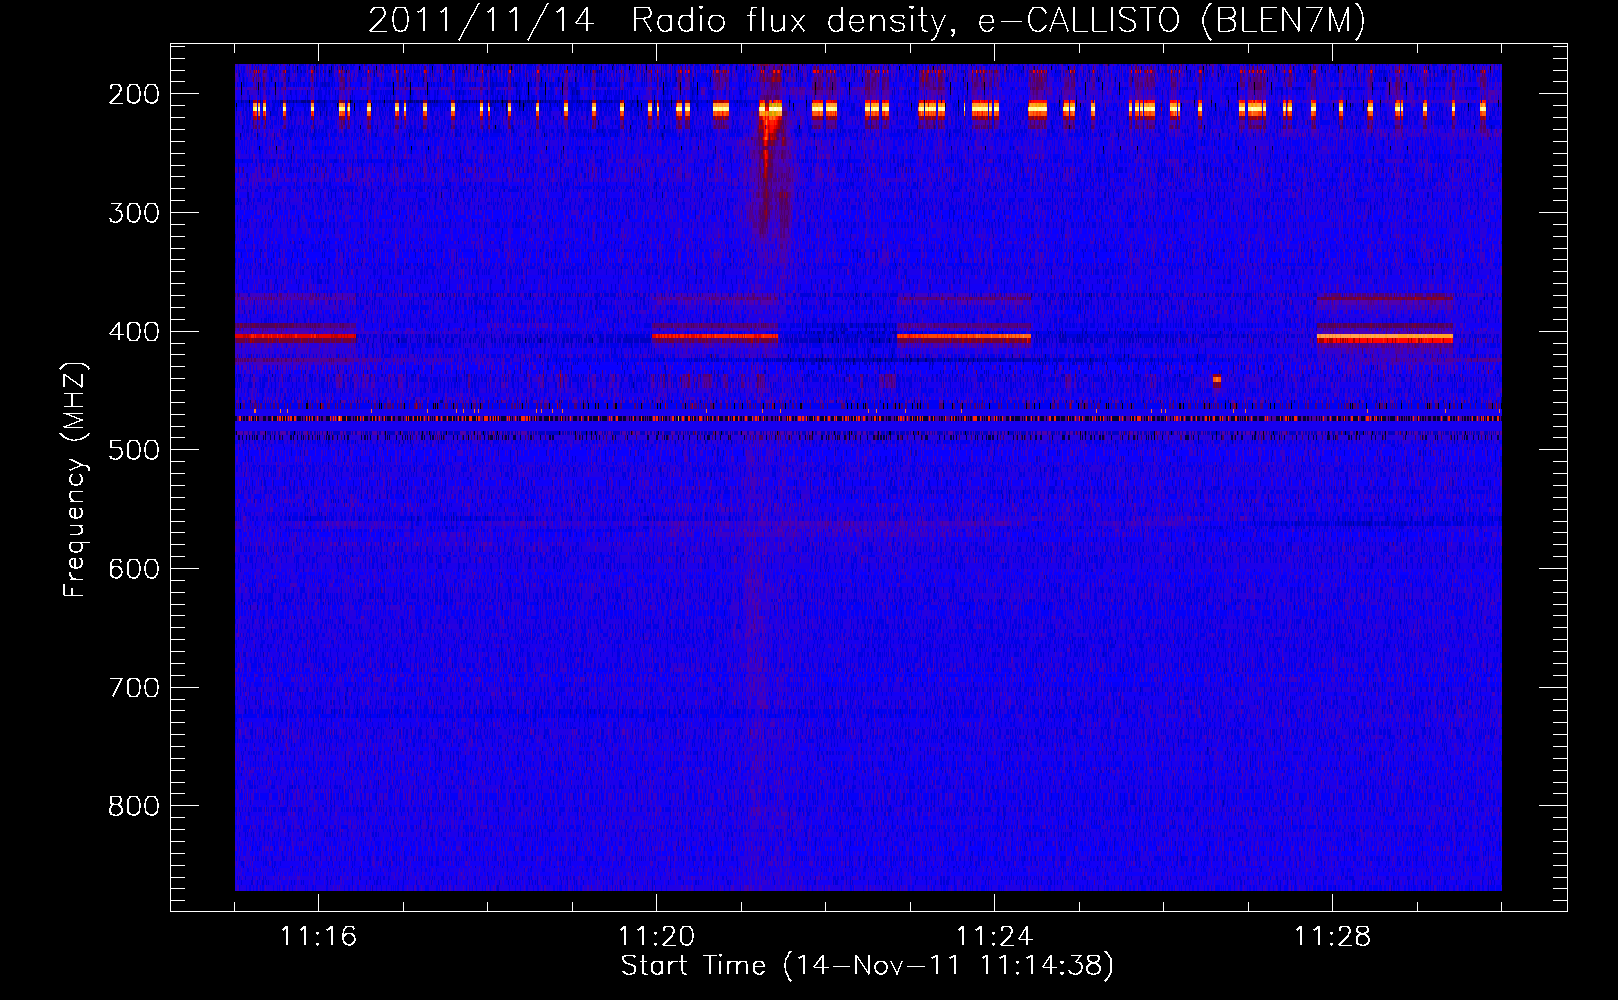Click the "Frequency (MHZ)" axis label
The width and height of the screenshot is (1618, 1000).
[x=75, y=480]
